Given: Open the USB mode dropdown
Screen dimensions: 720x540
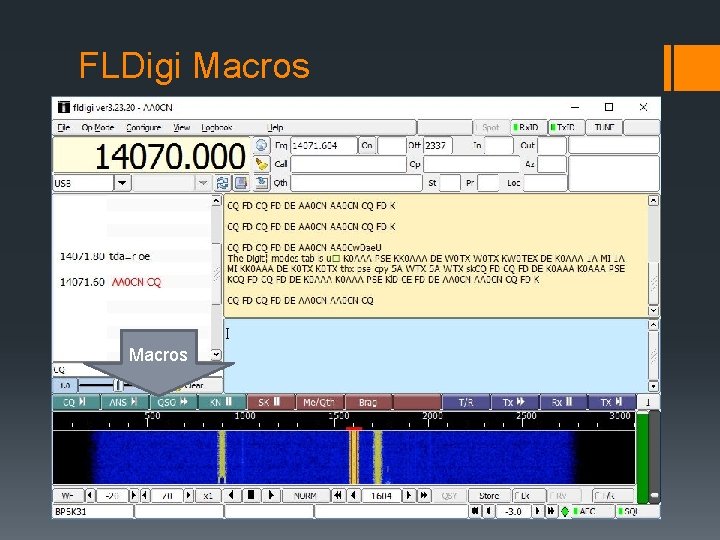Looking at the screenshot, I should click(x=122, y=183).
